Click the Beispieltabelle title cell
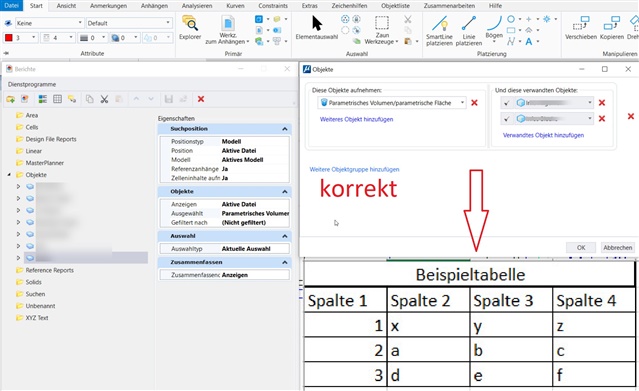The image size is (639, 391). click(470, 274)
